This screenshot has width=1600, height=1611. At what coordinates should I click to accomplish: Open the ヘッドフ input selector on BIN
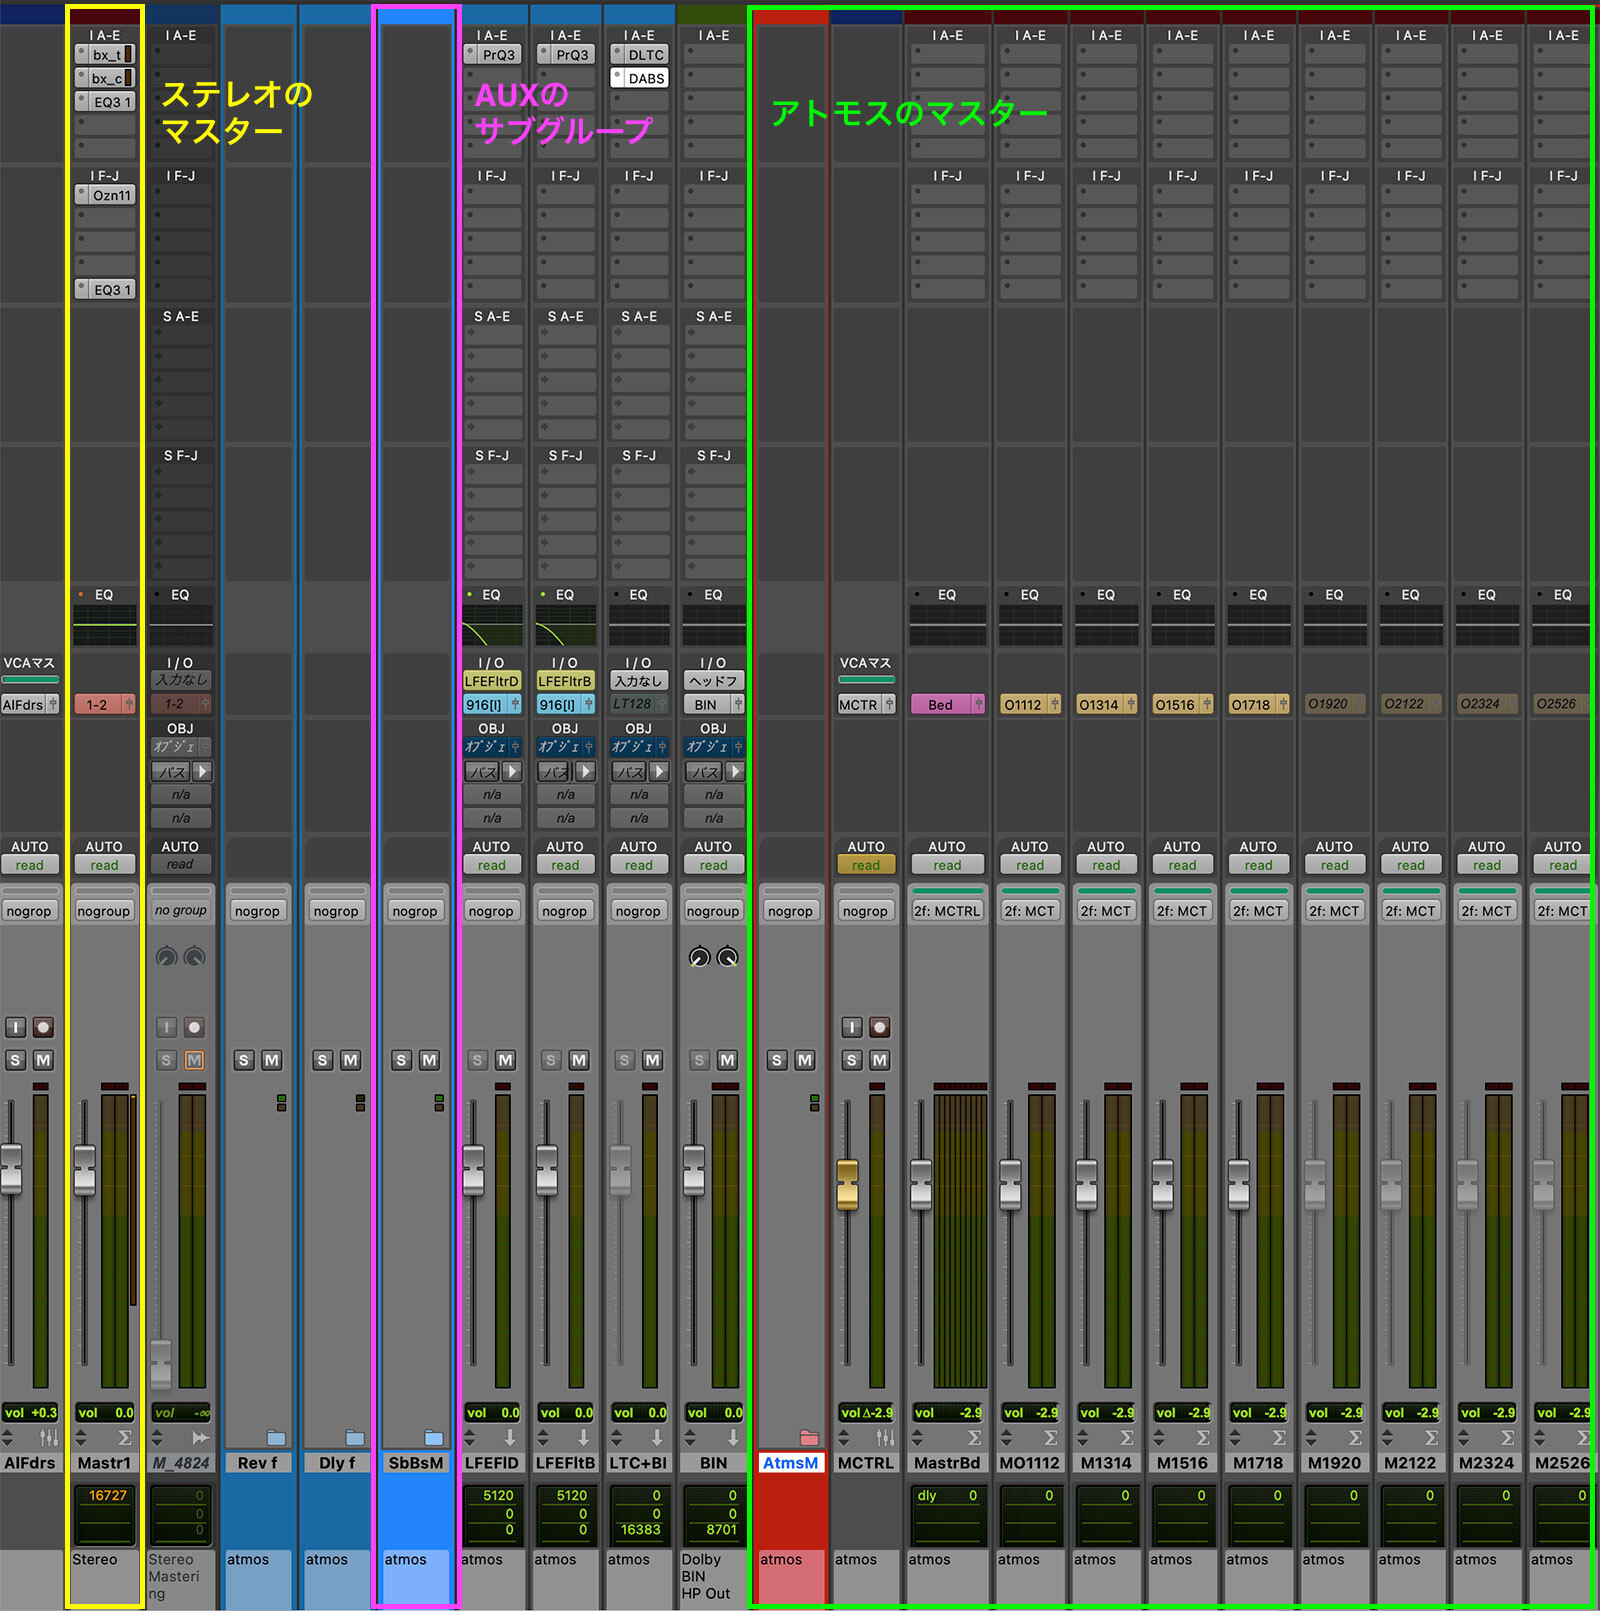point(714,680)
